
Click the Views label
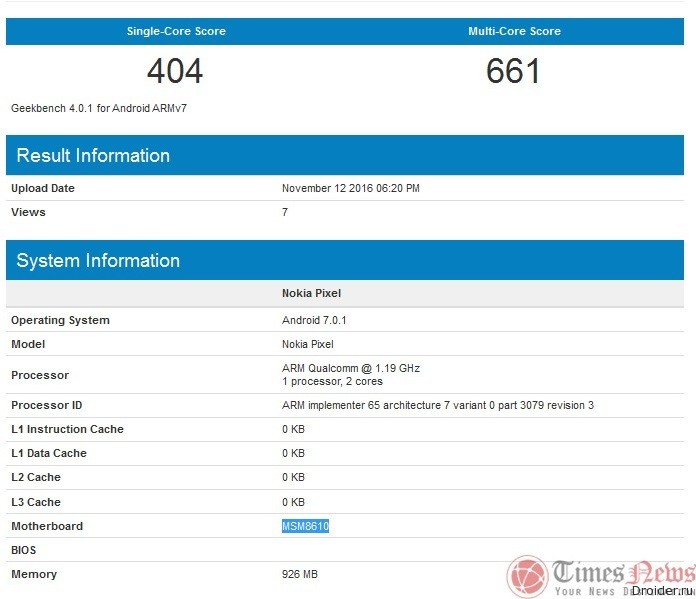28,212
